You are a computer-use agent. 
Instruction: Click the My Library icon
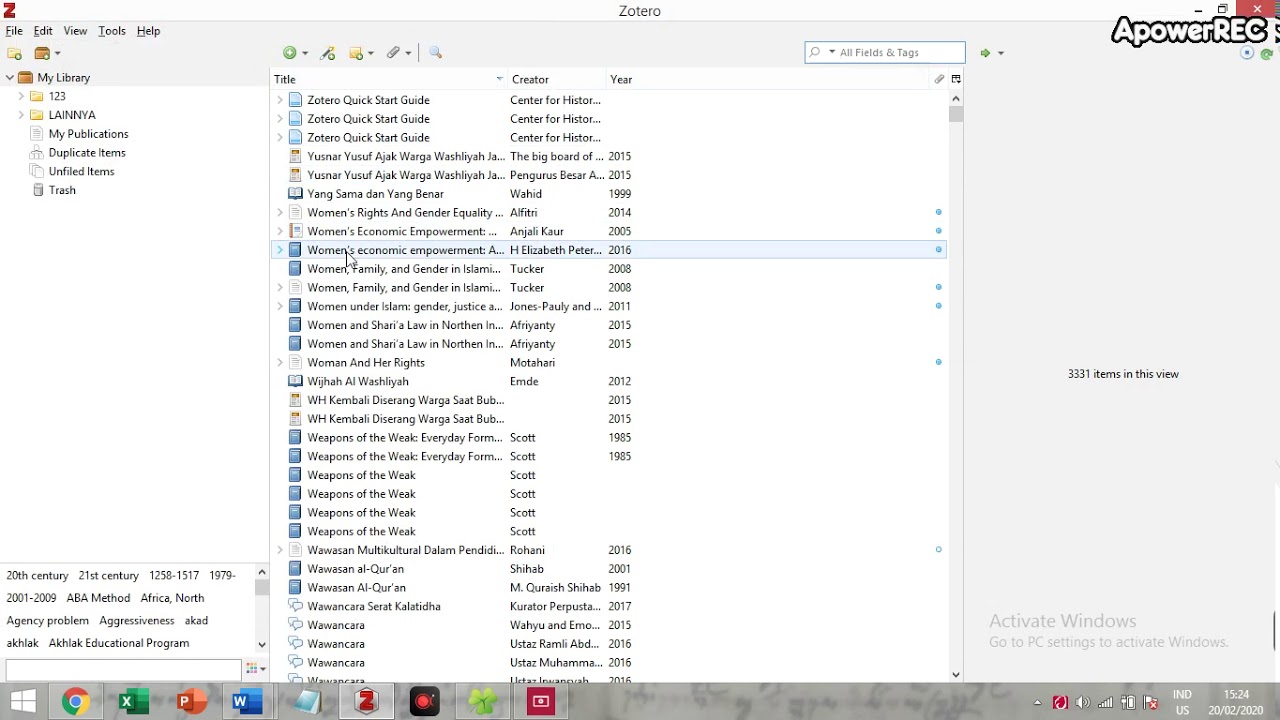[26, 78]
